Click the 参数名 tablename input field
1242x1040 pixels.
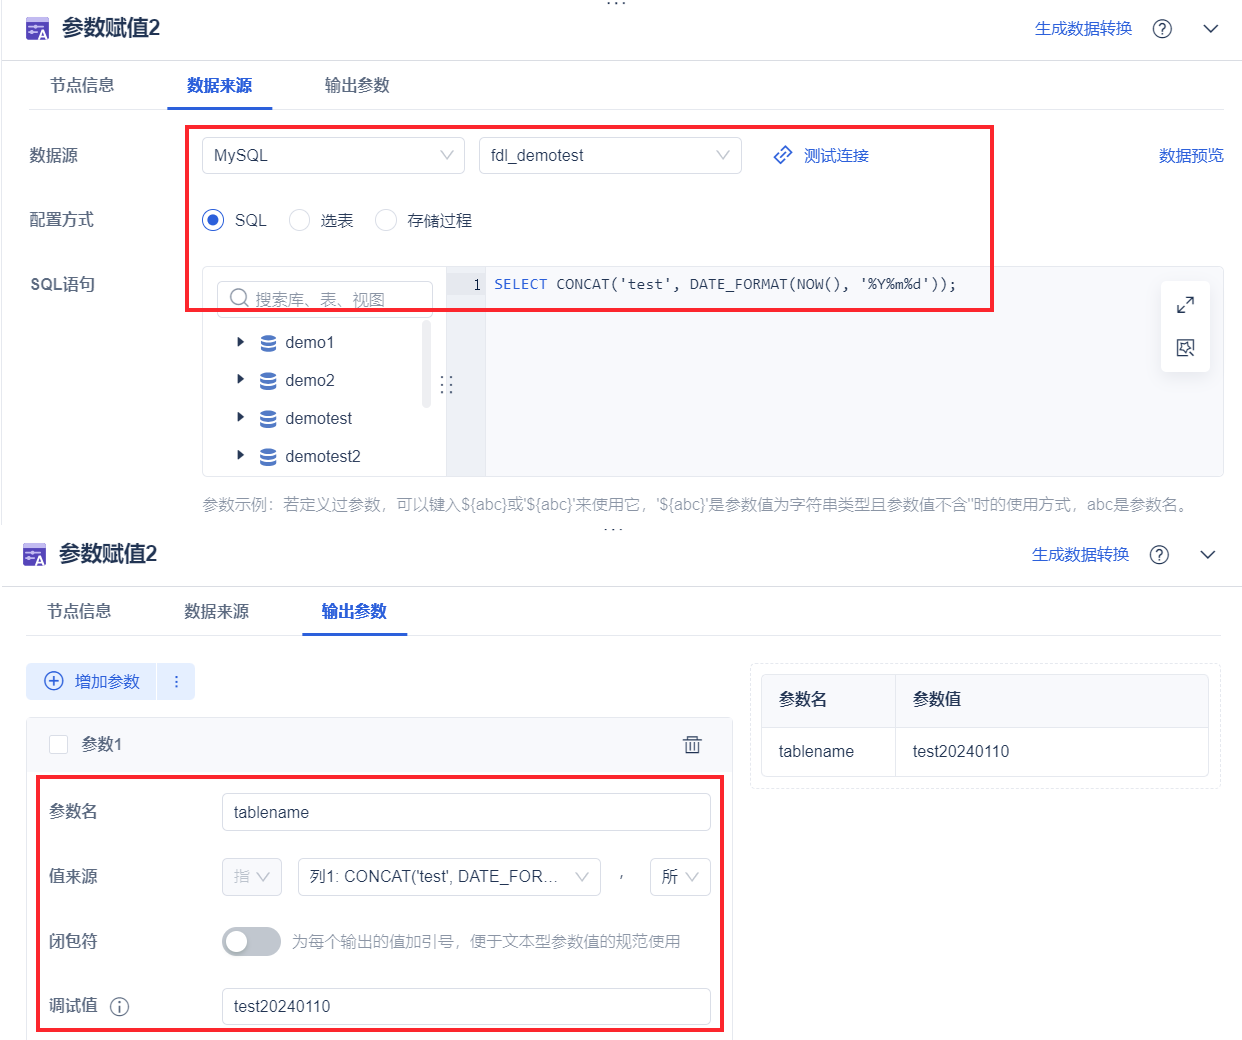pyautogui.click(x=466, y=812)
